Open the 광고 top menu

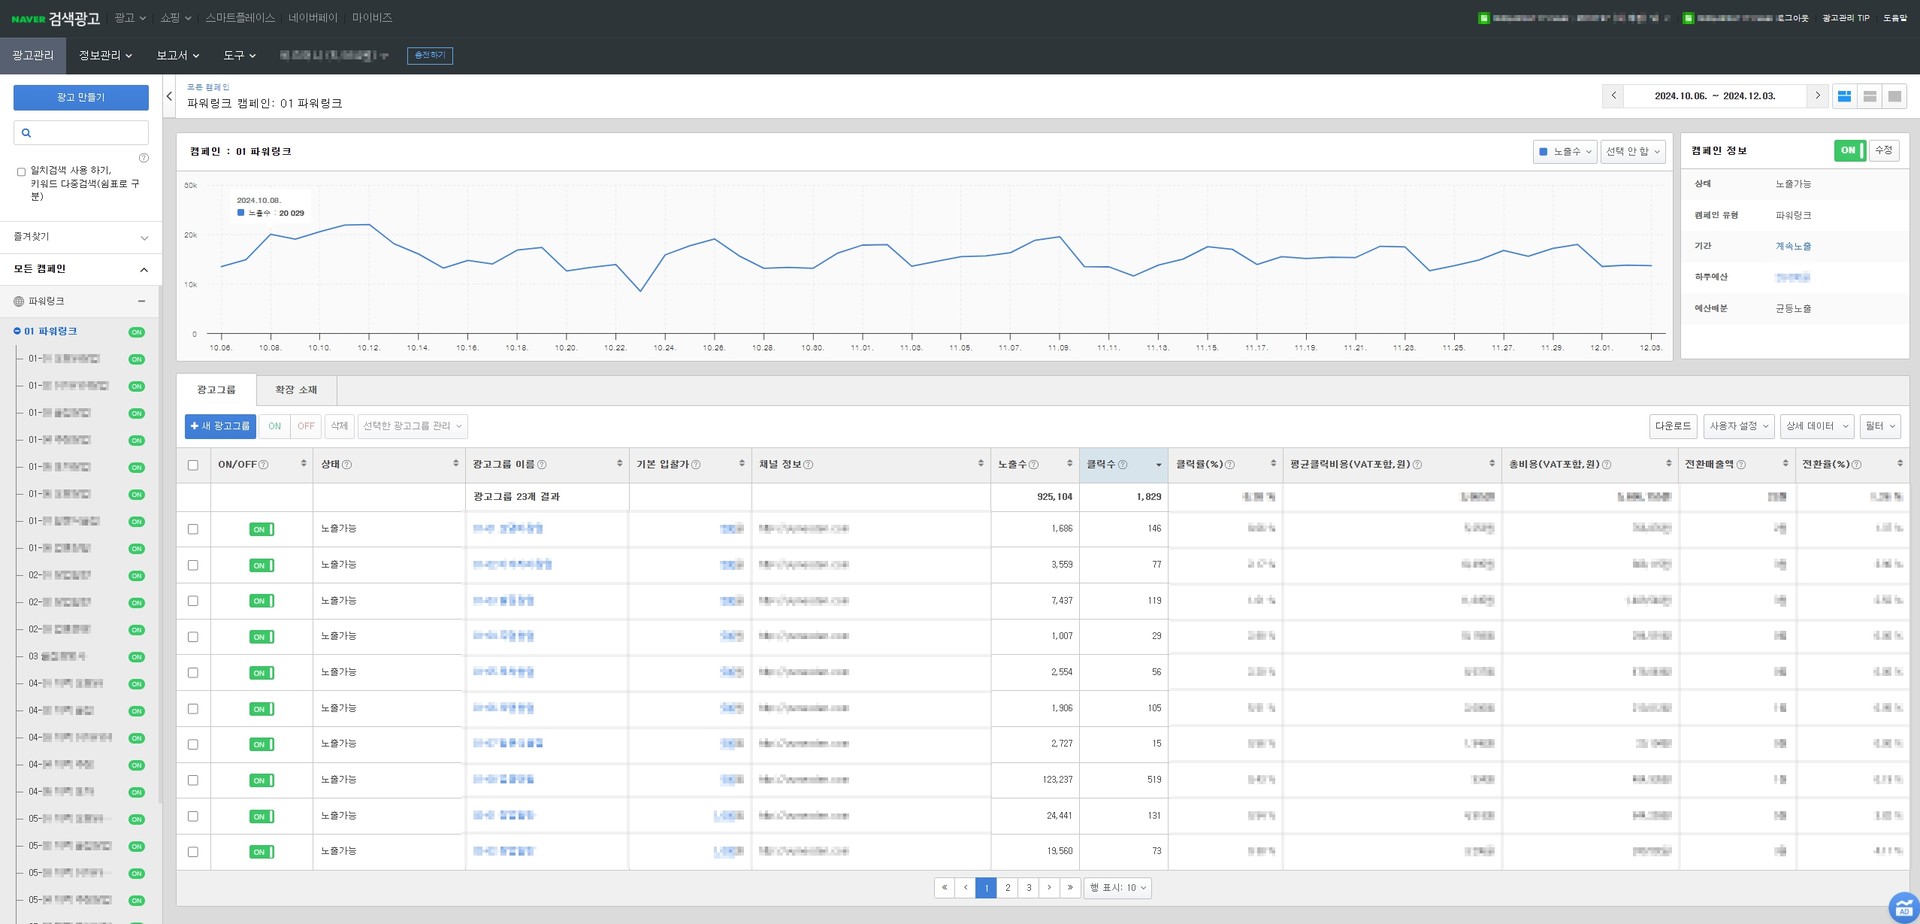pyautogui.click(x=130, y=18)
